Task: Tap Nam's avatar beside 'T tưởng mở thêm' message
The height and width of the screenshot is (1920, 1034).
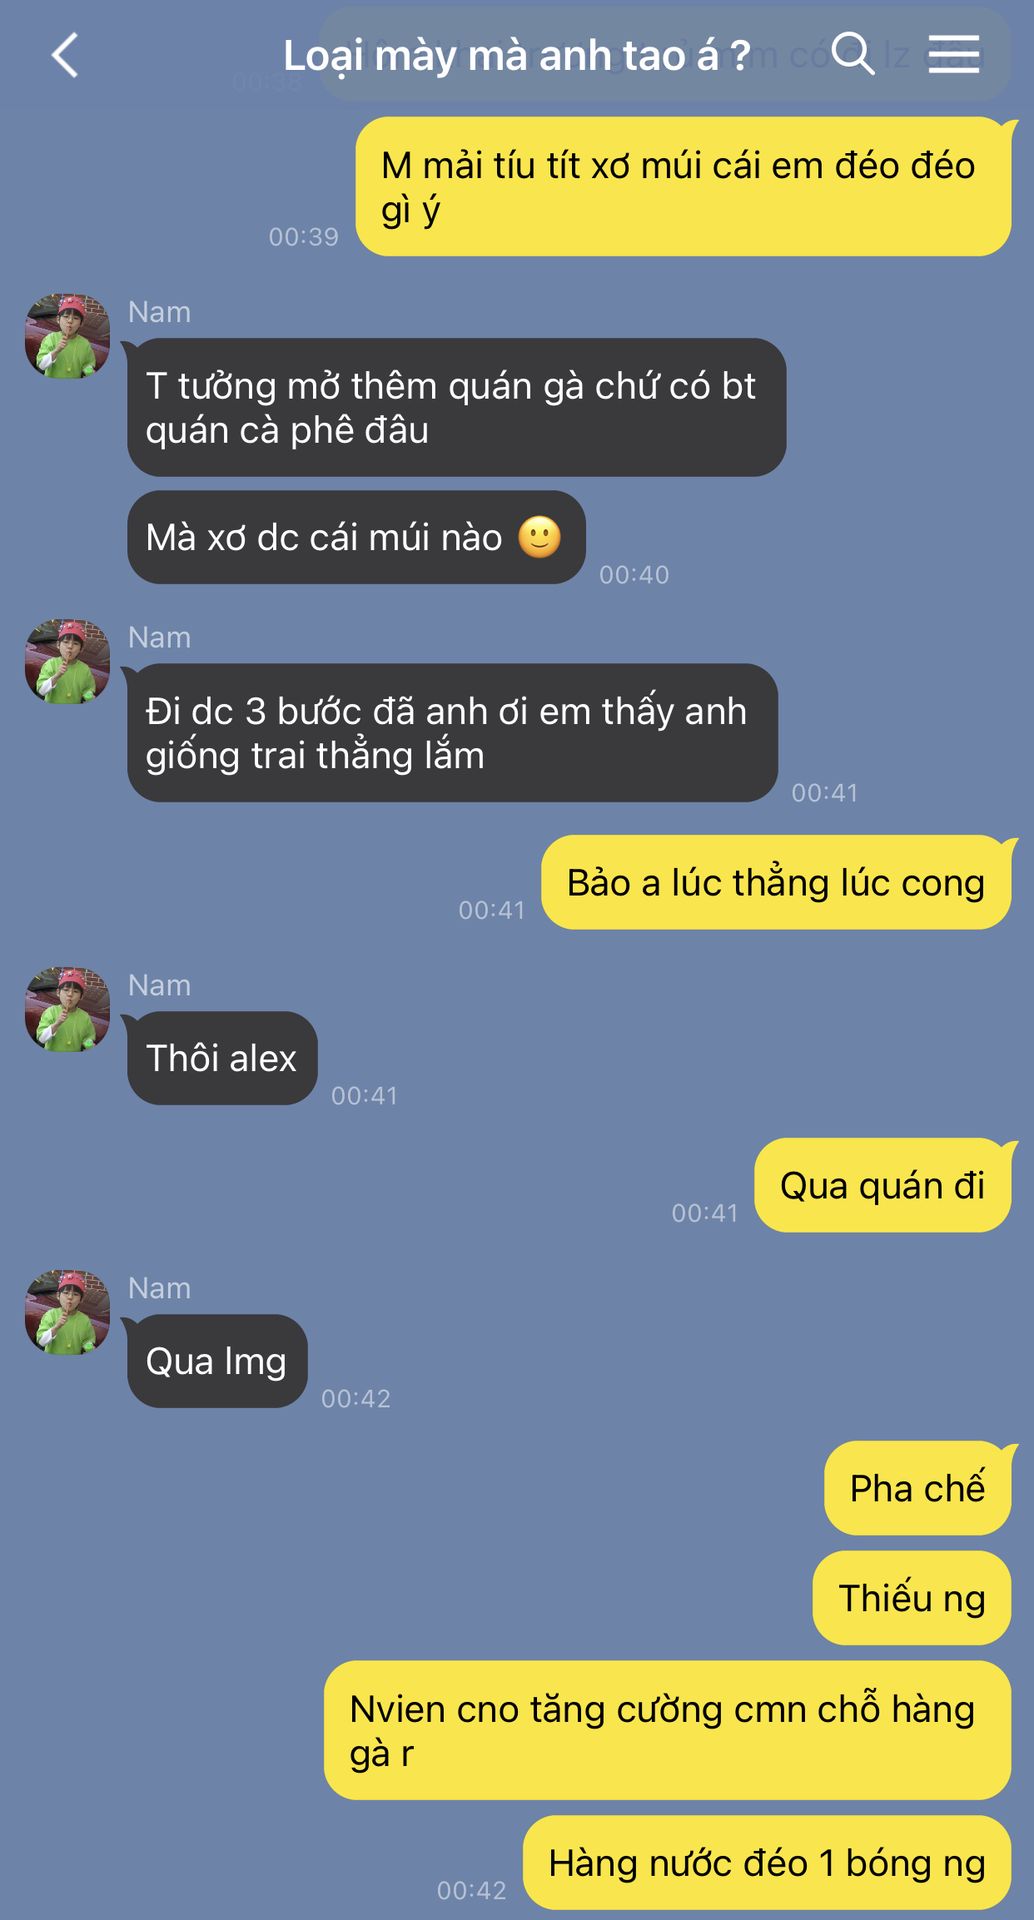Action: (x=67, y=336)
